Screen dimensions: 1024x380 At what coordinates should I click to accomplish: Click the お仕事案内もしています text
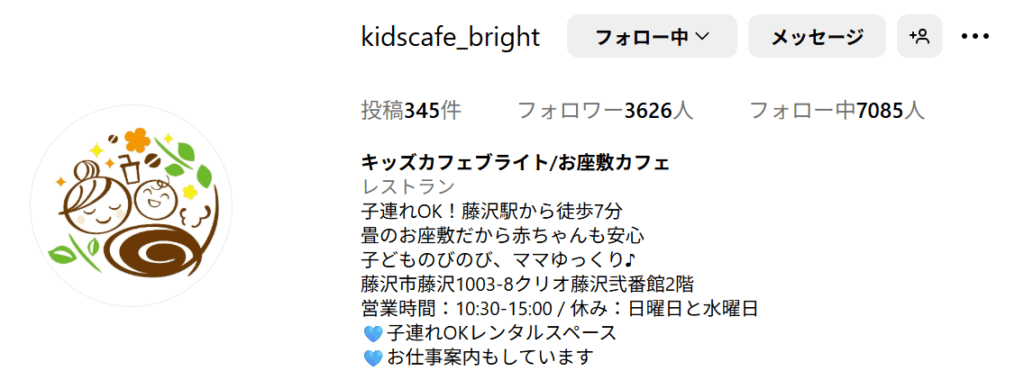[x=489, y=358]
